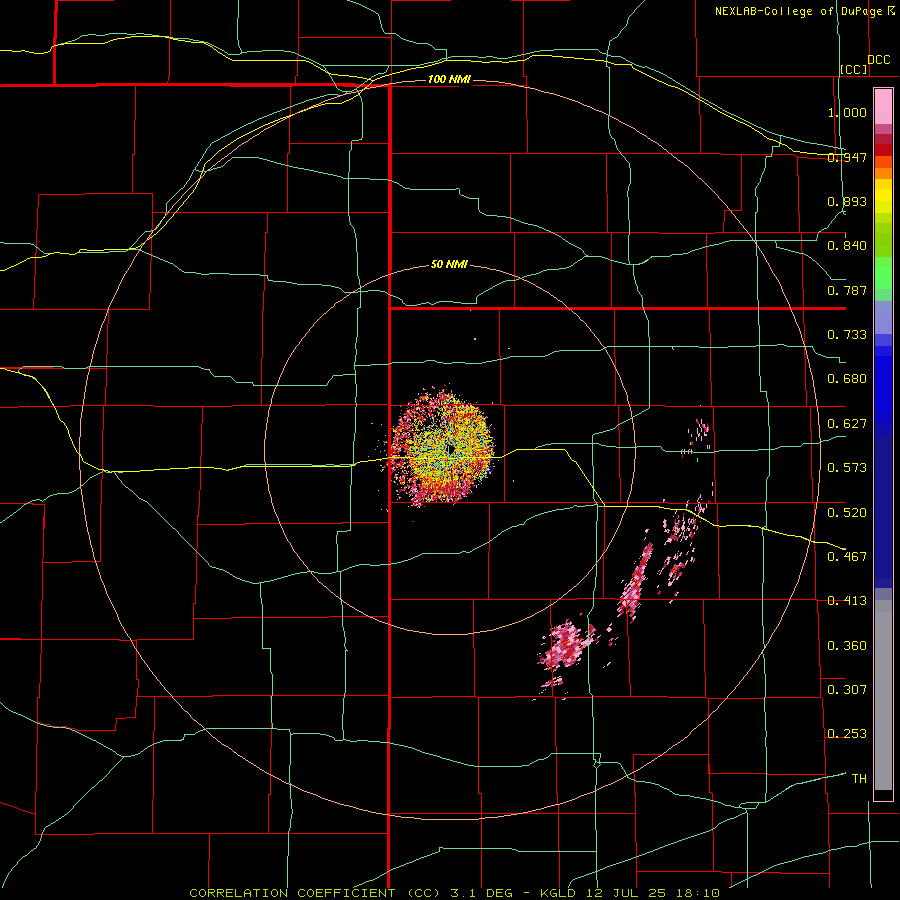This screenshot has width=900, height=900.
Task: Click the 0.360 value on the color scale
Action: tap(847, 646)
